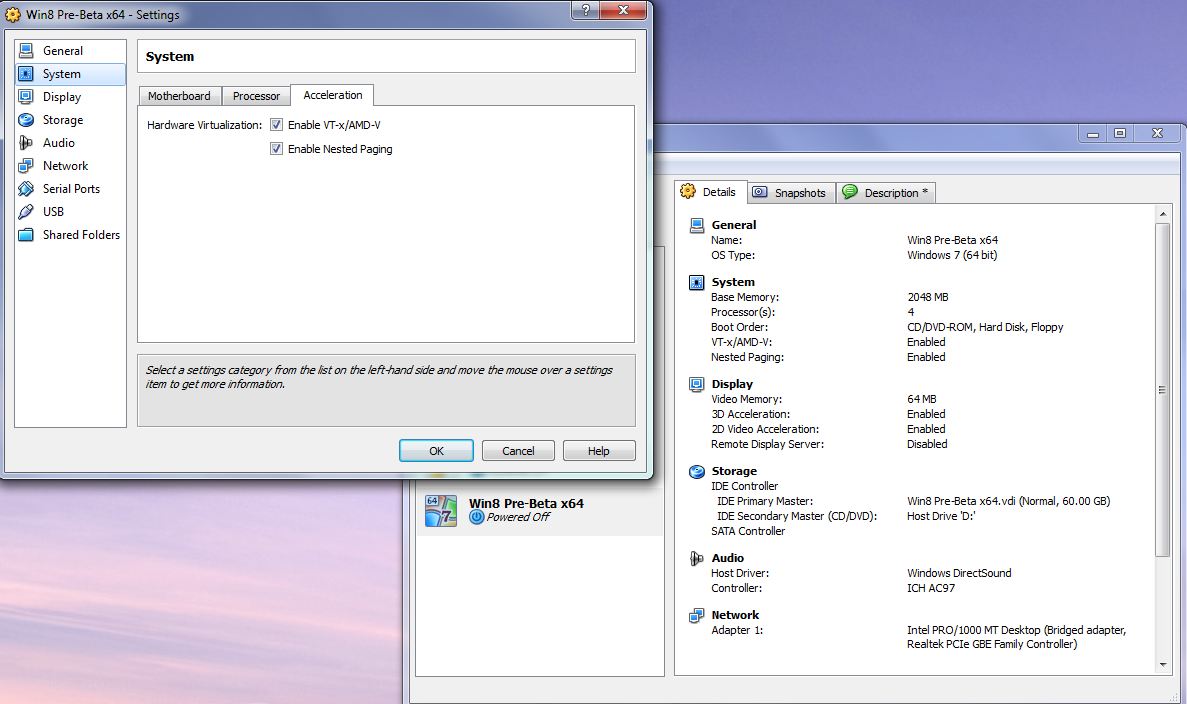Select the Shared Folders category label
Viewport: 1187px width, 704px height.
pyautogui.click(x=81, y=235)
